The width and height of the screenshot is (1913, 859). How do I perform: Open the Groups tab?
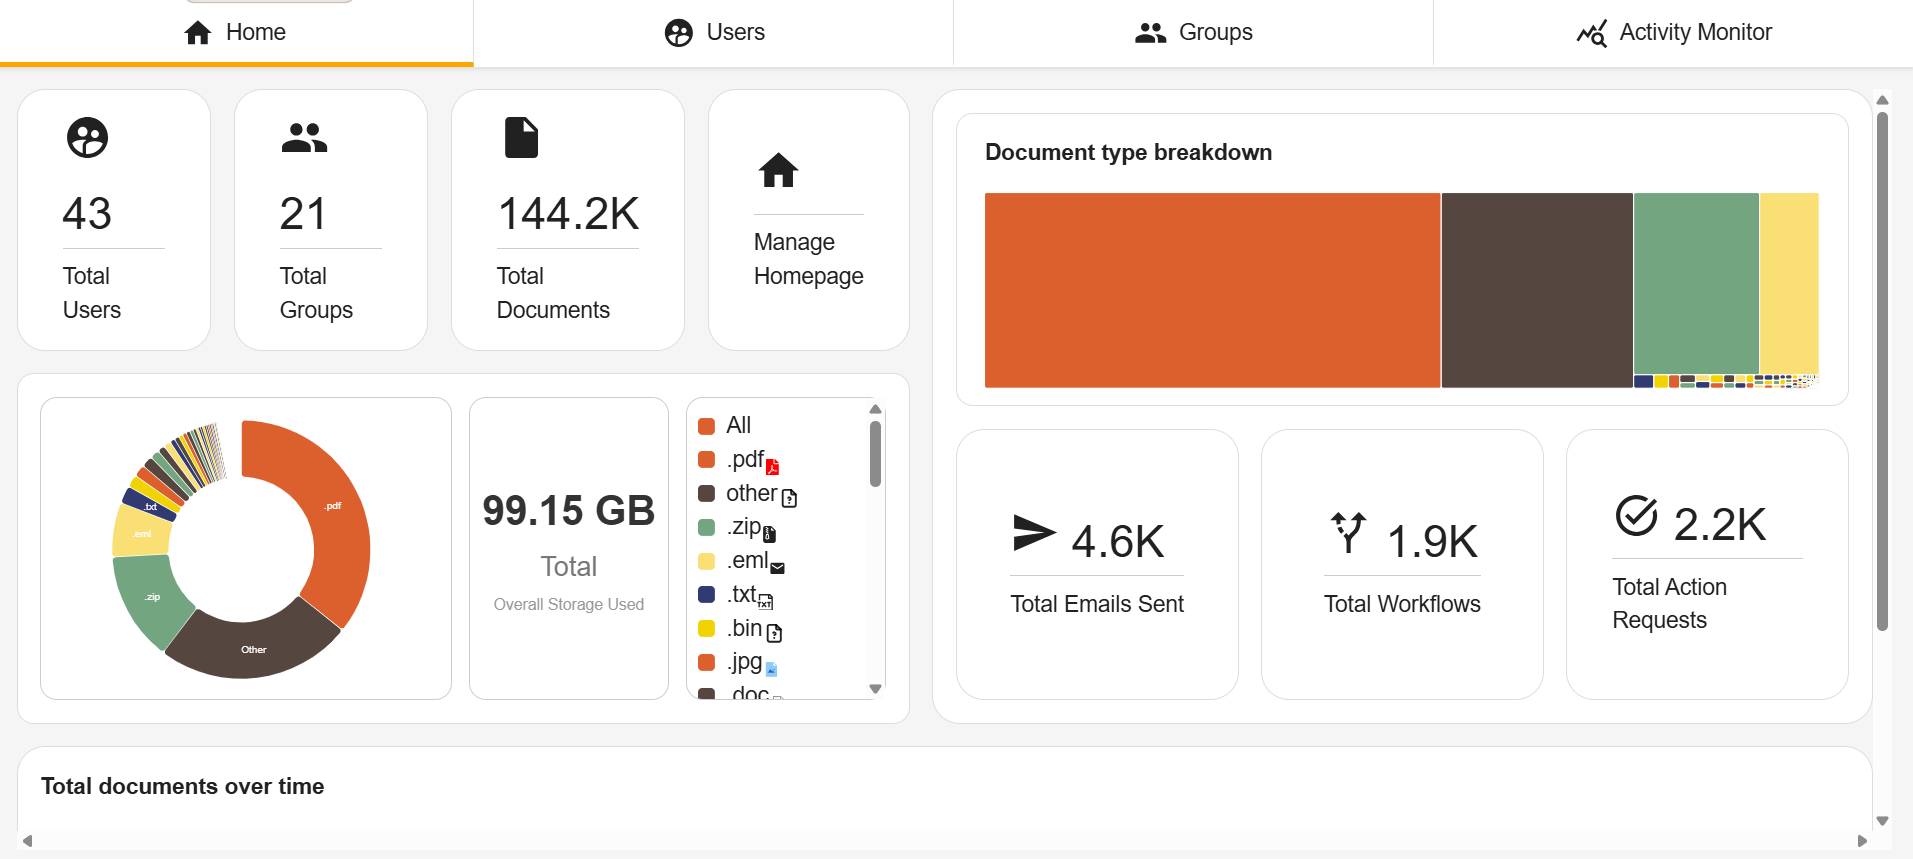[x=1194, y=33]
